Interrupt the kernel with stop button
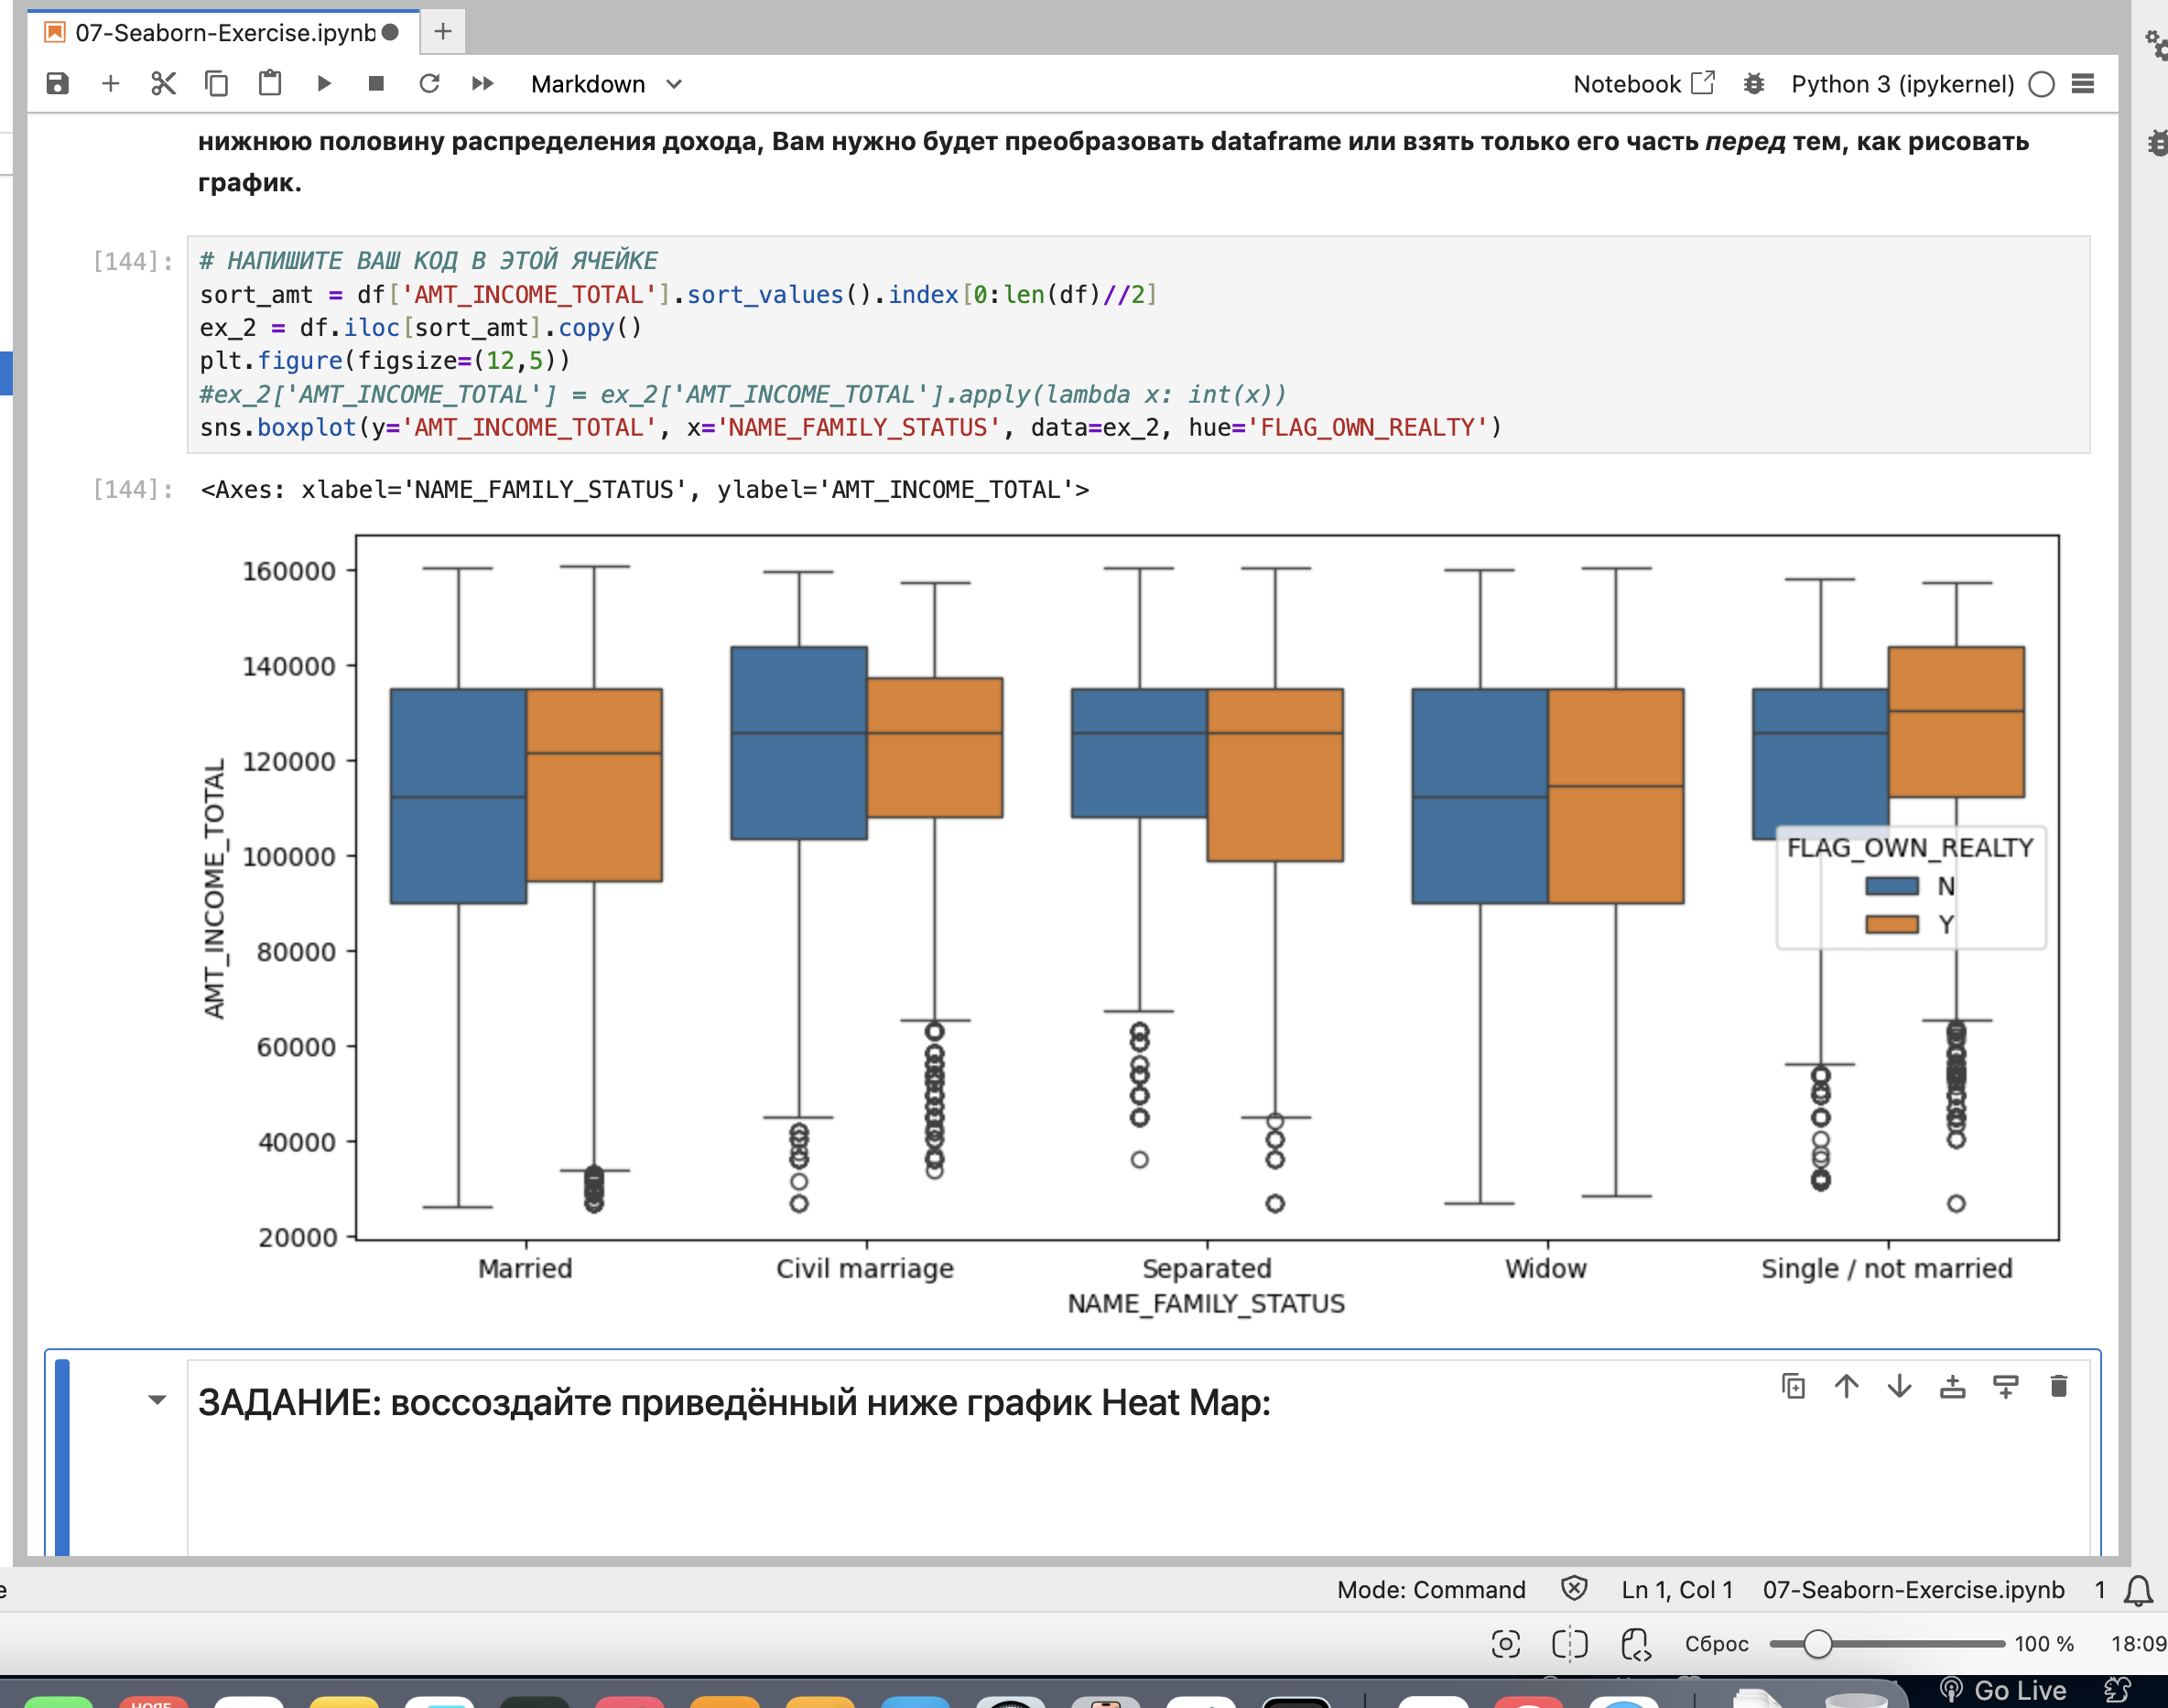The height and width of the screenshot is (1708, 2168). pyautogui.click(x=376, y=84)
